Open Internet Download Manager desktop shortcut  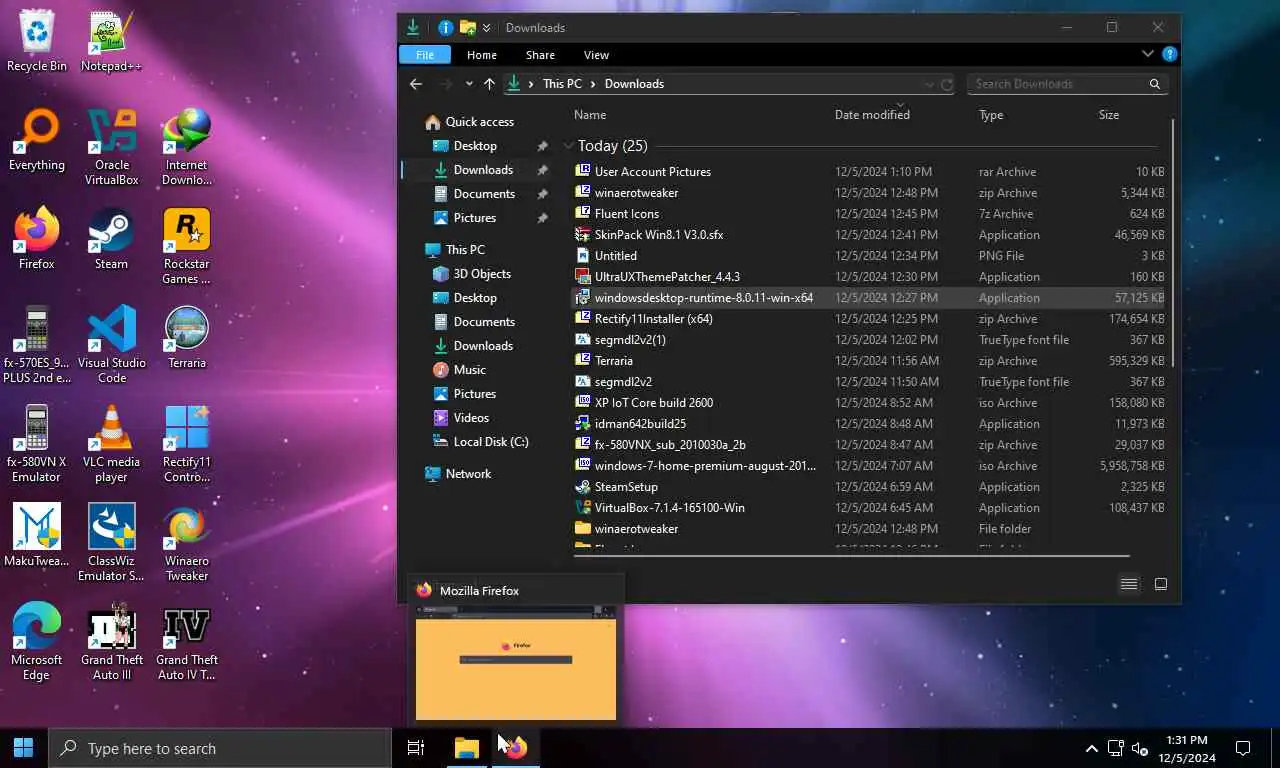tap(187, 147)
